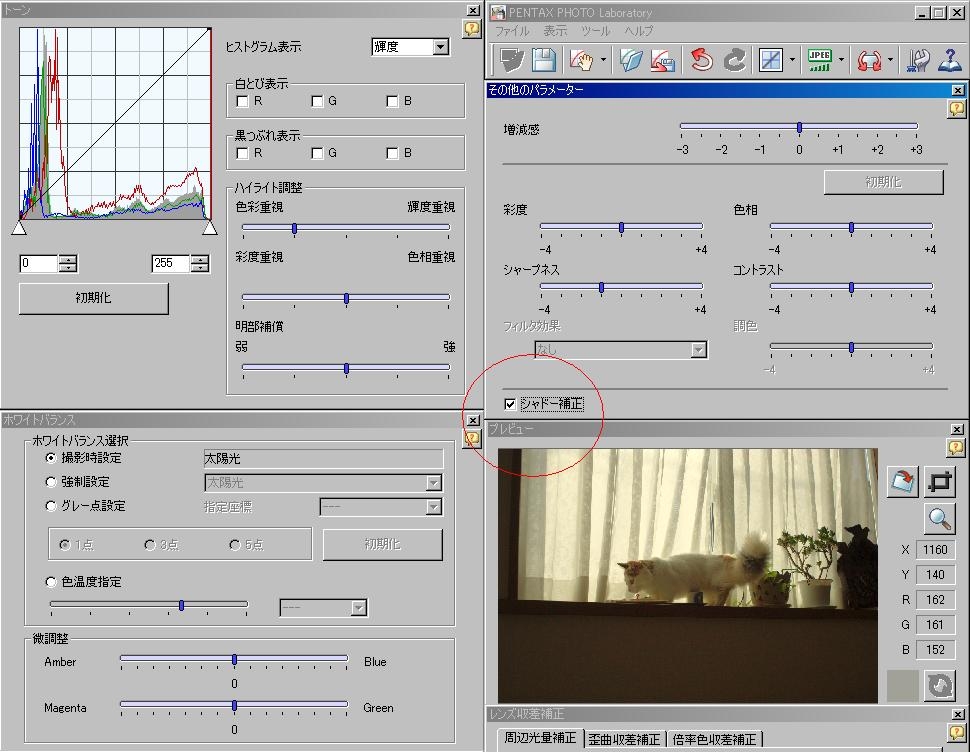Screen dimensions: 970x752
Task: Click the magnifier zoom tool icon
Action: [x=939, y=517]
